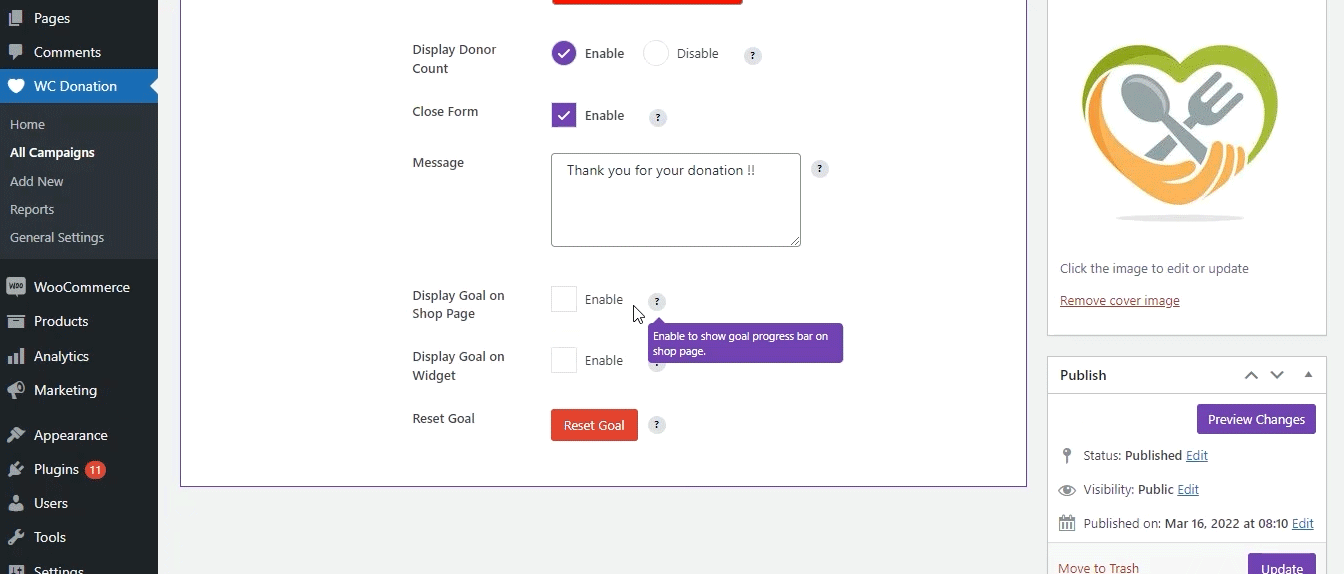Select Disable radio for Display Donor Count
This screenshot has height=574, width=1344.
[656, 53]
